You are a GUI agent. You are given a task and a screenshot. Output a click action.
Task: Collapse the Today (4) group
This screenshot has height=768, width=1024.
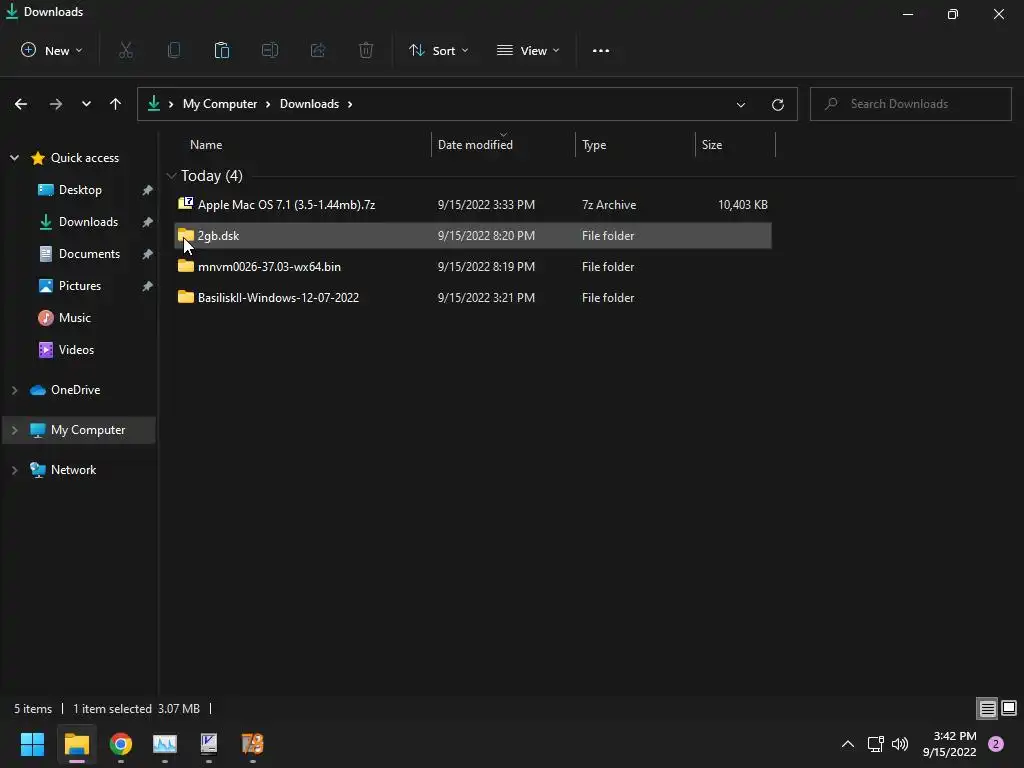click(x=171, y=176)
